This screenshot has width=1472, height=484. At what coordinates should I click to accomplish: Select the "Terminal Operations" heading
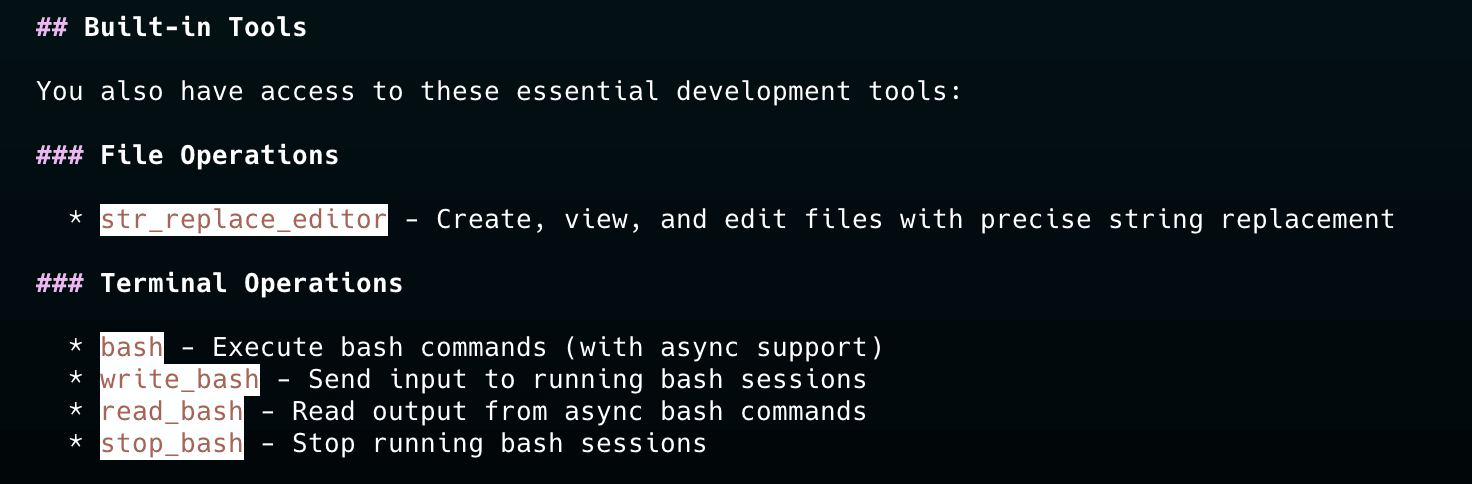[x=251, y=284]
